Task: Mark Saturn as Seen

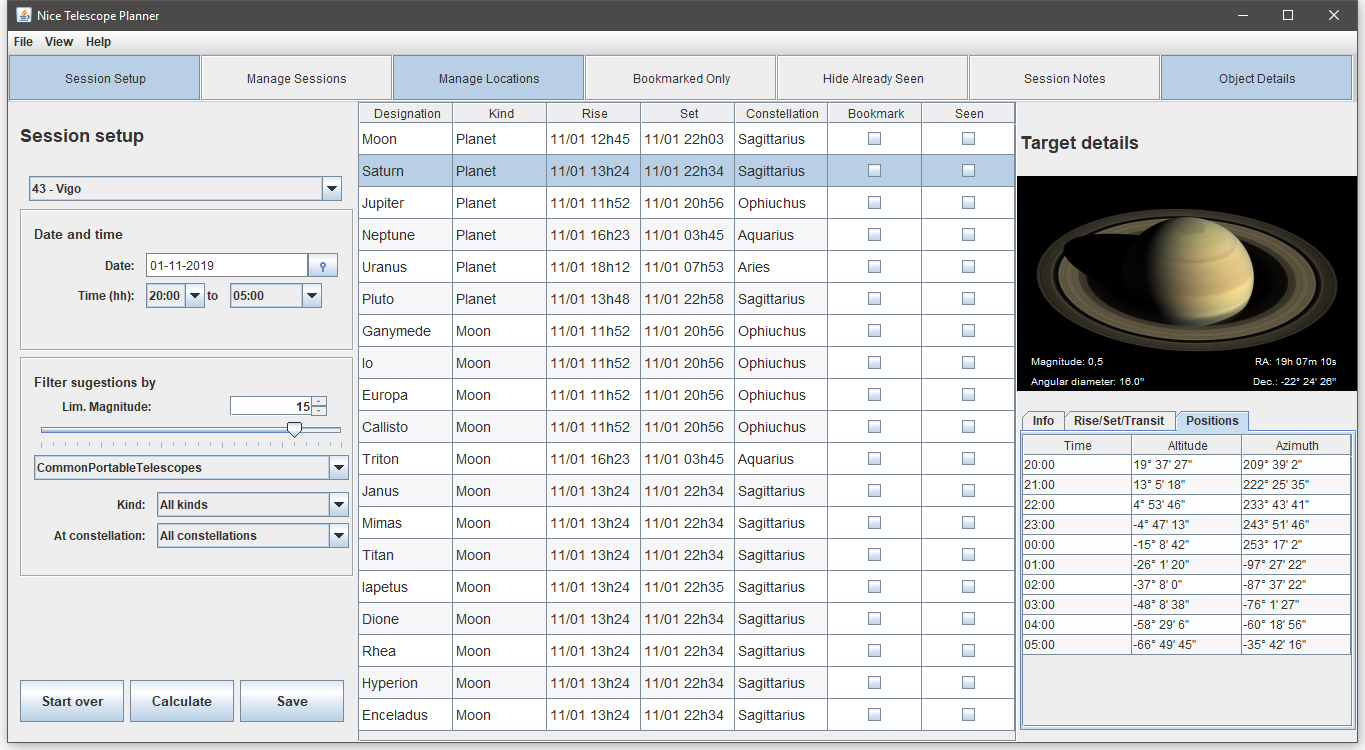Action: 967,170
